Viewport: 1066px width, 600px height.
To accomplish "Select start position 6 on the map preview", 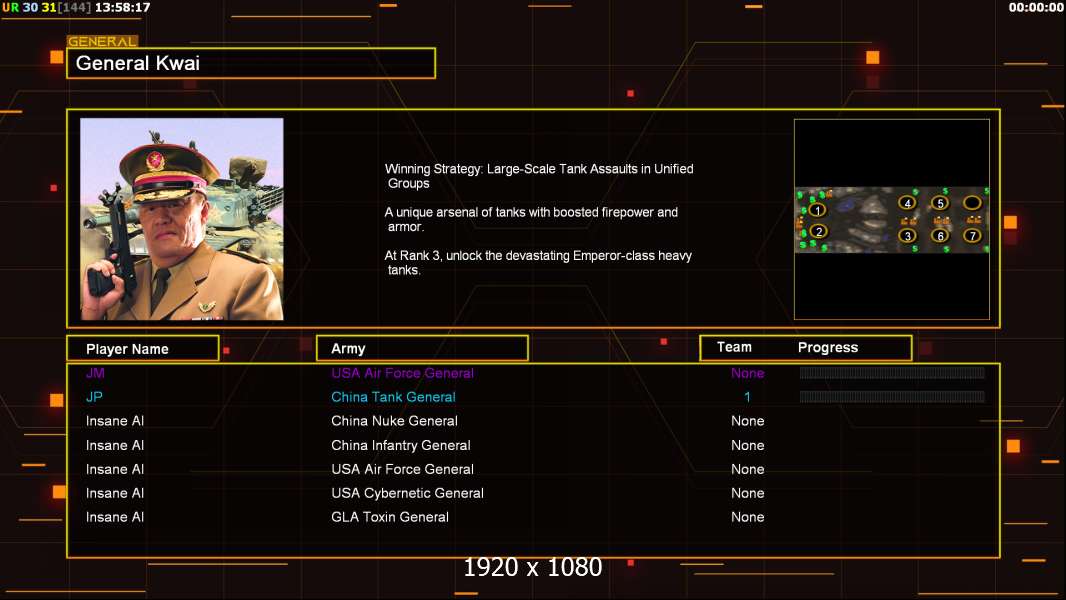I will [940, 236].
